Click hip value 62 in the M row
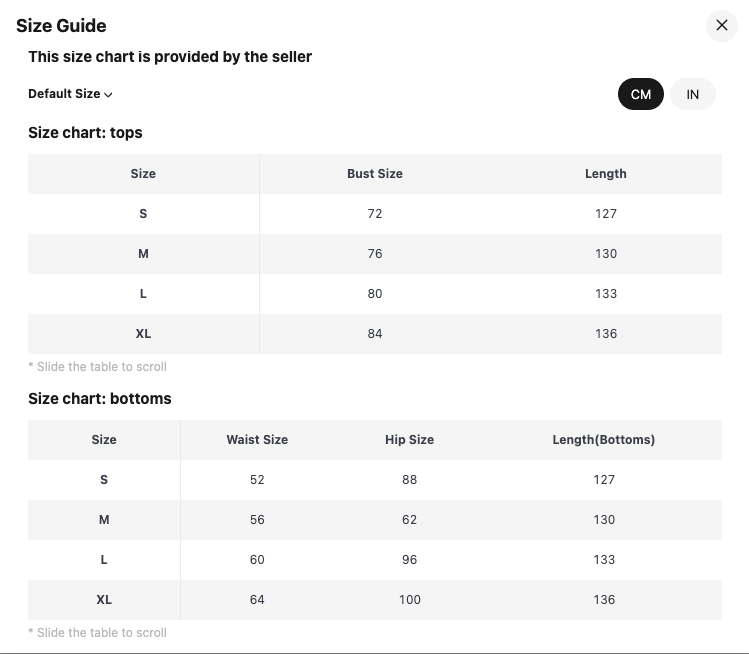The image size is (749, 654). click(409, 520)
